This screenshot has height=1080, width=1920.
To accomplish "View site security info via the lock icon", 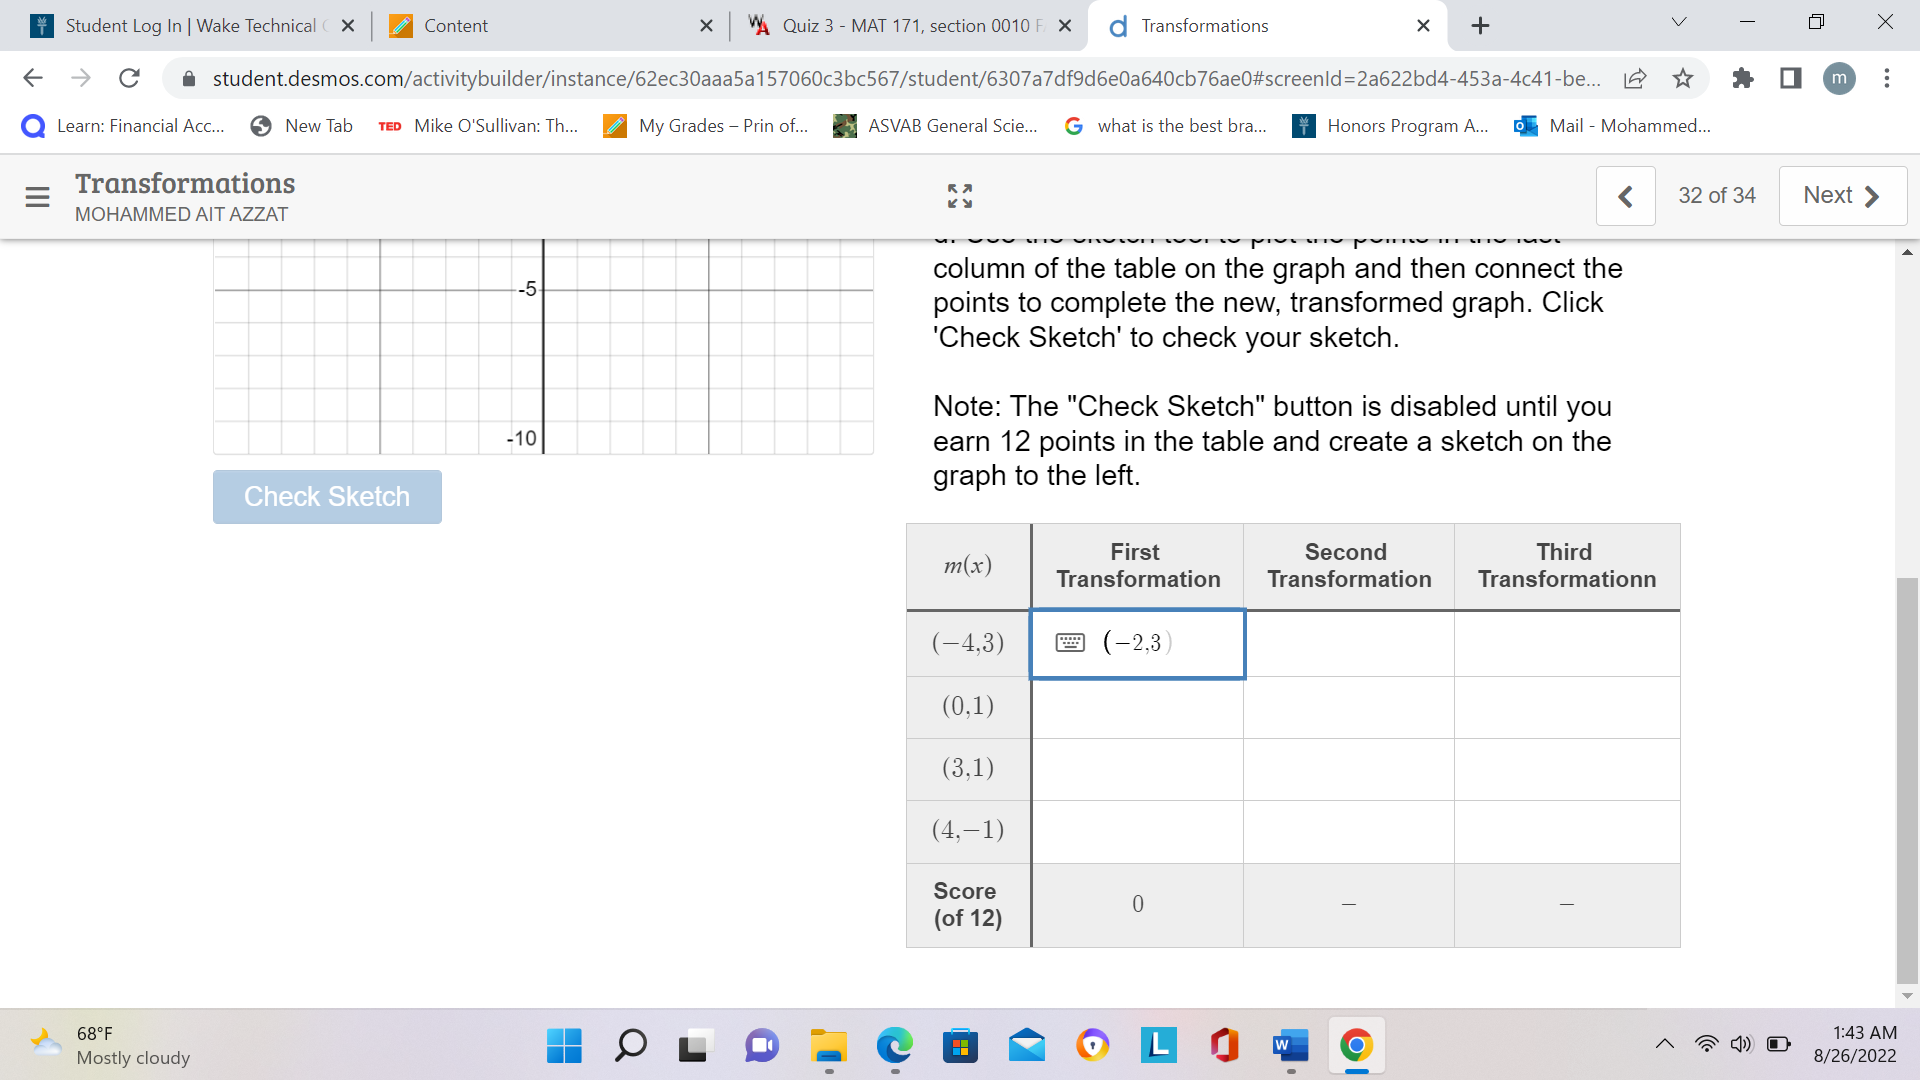I will pos(188,78).
